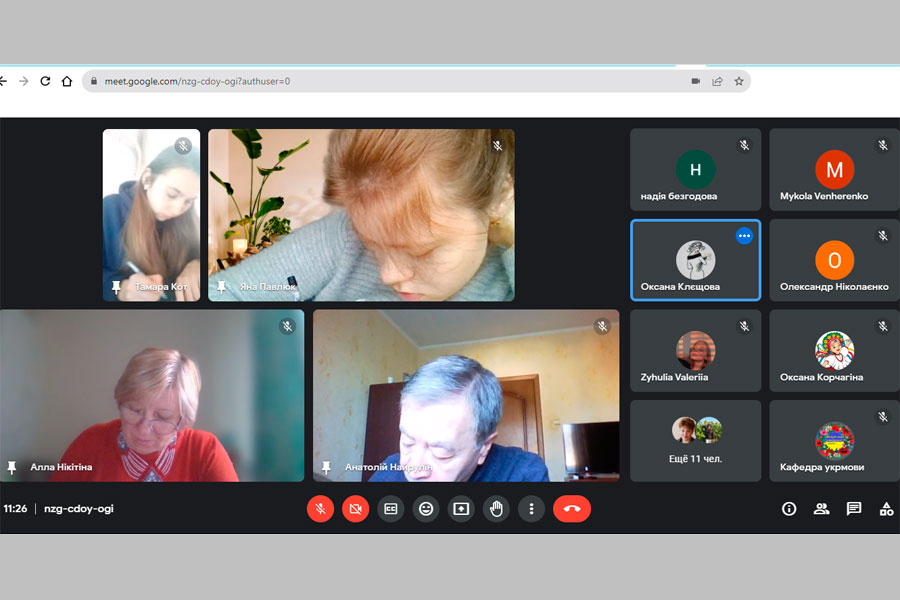Click muted mic icon on Zyhulia Valeriia tile
This screenshot has width=900, height=600.
pos(744,327)
